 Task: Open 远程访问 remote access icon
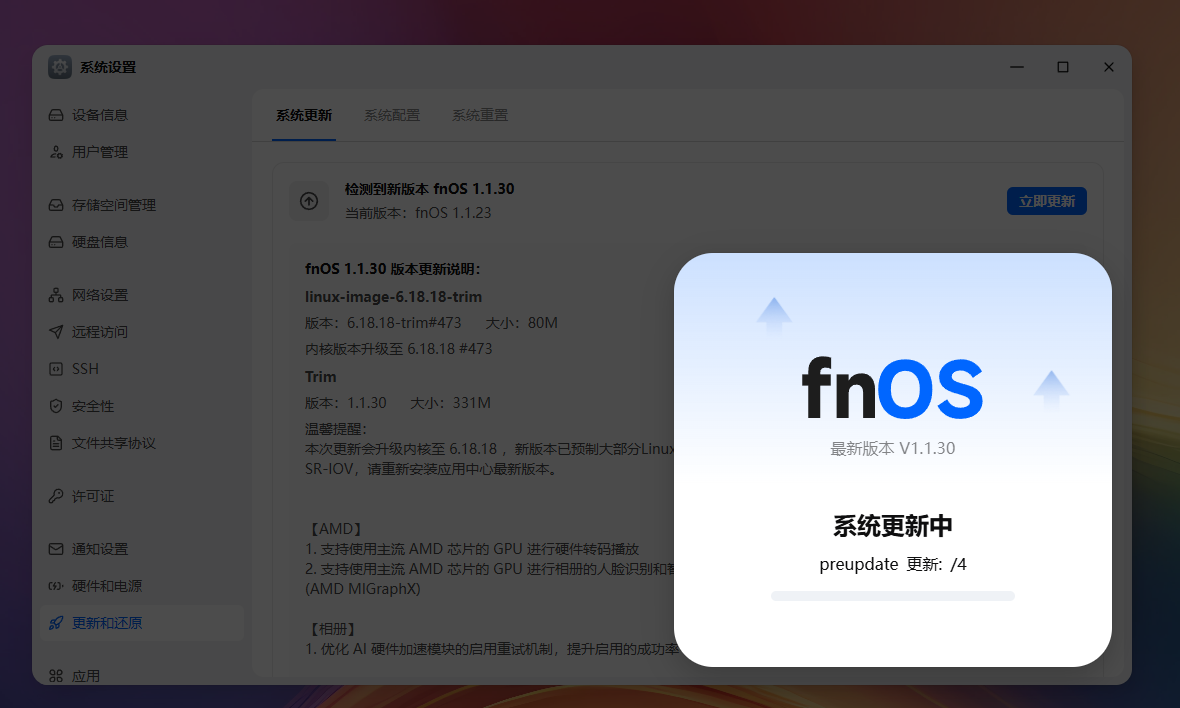point(55,331)
